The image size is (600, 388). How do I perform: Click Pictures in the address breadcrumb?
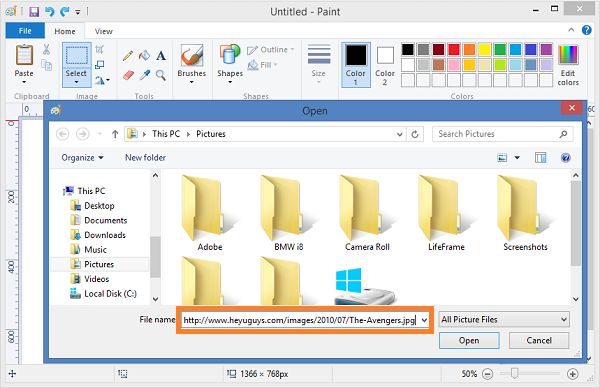[211, 134]
